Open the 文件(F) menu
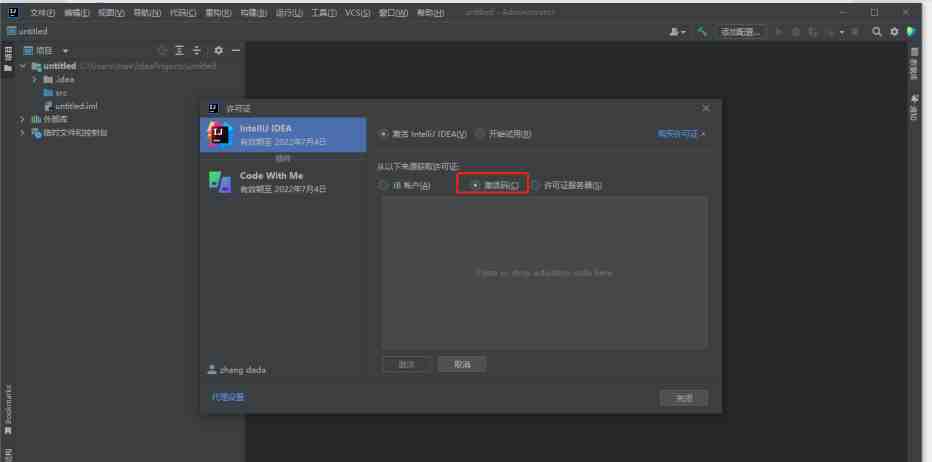 pyautogui.click(x=42, y=12)
